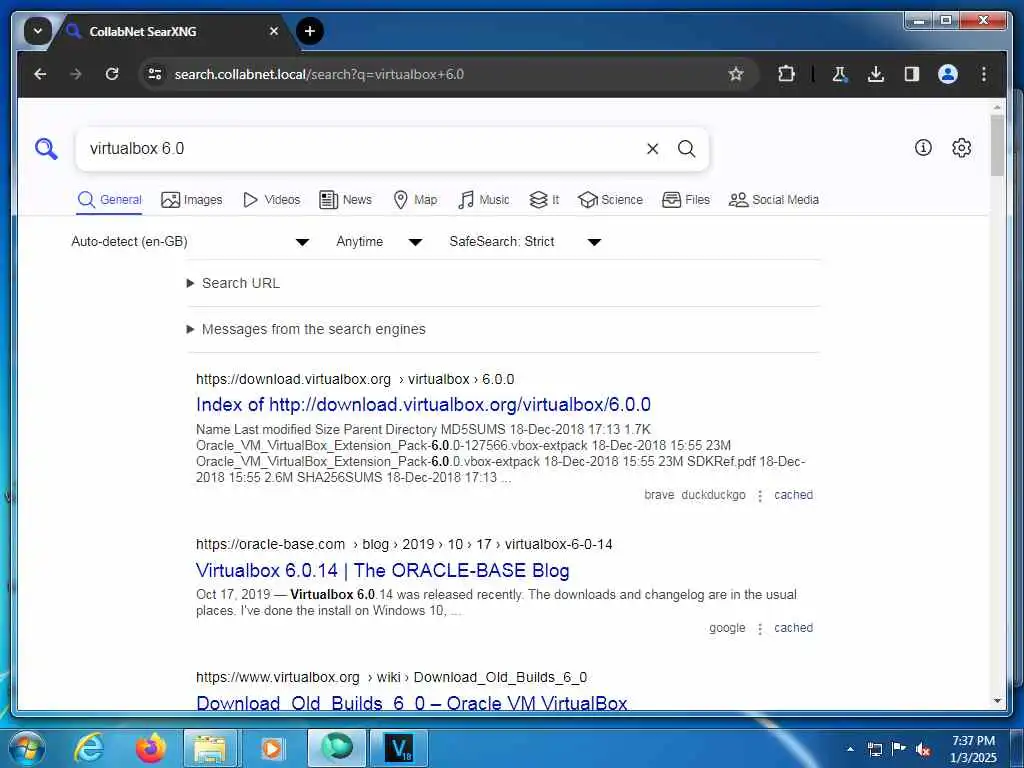The height and width of the screenshot is (768, 1024).
Task: Switch to Science results
Action: 611,200
